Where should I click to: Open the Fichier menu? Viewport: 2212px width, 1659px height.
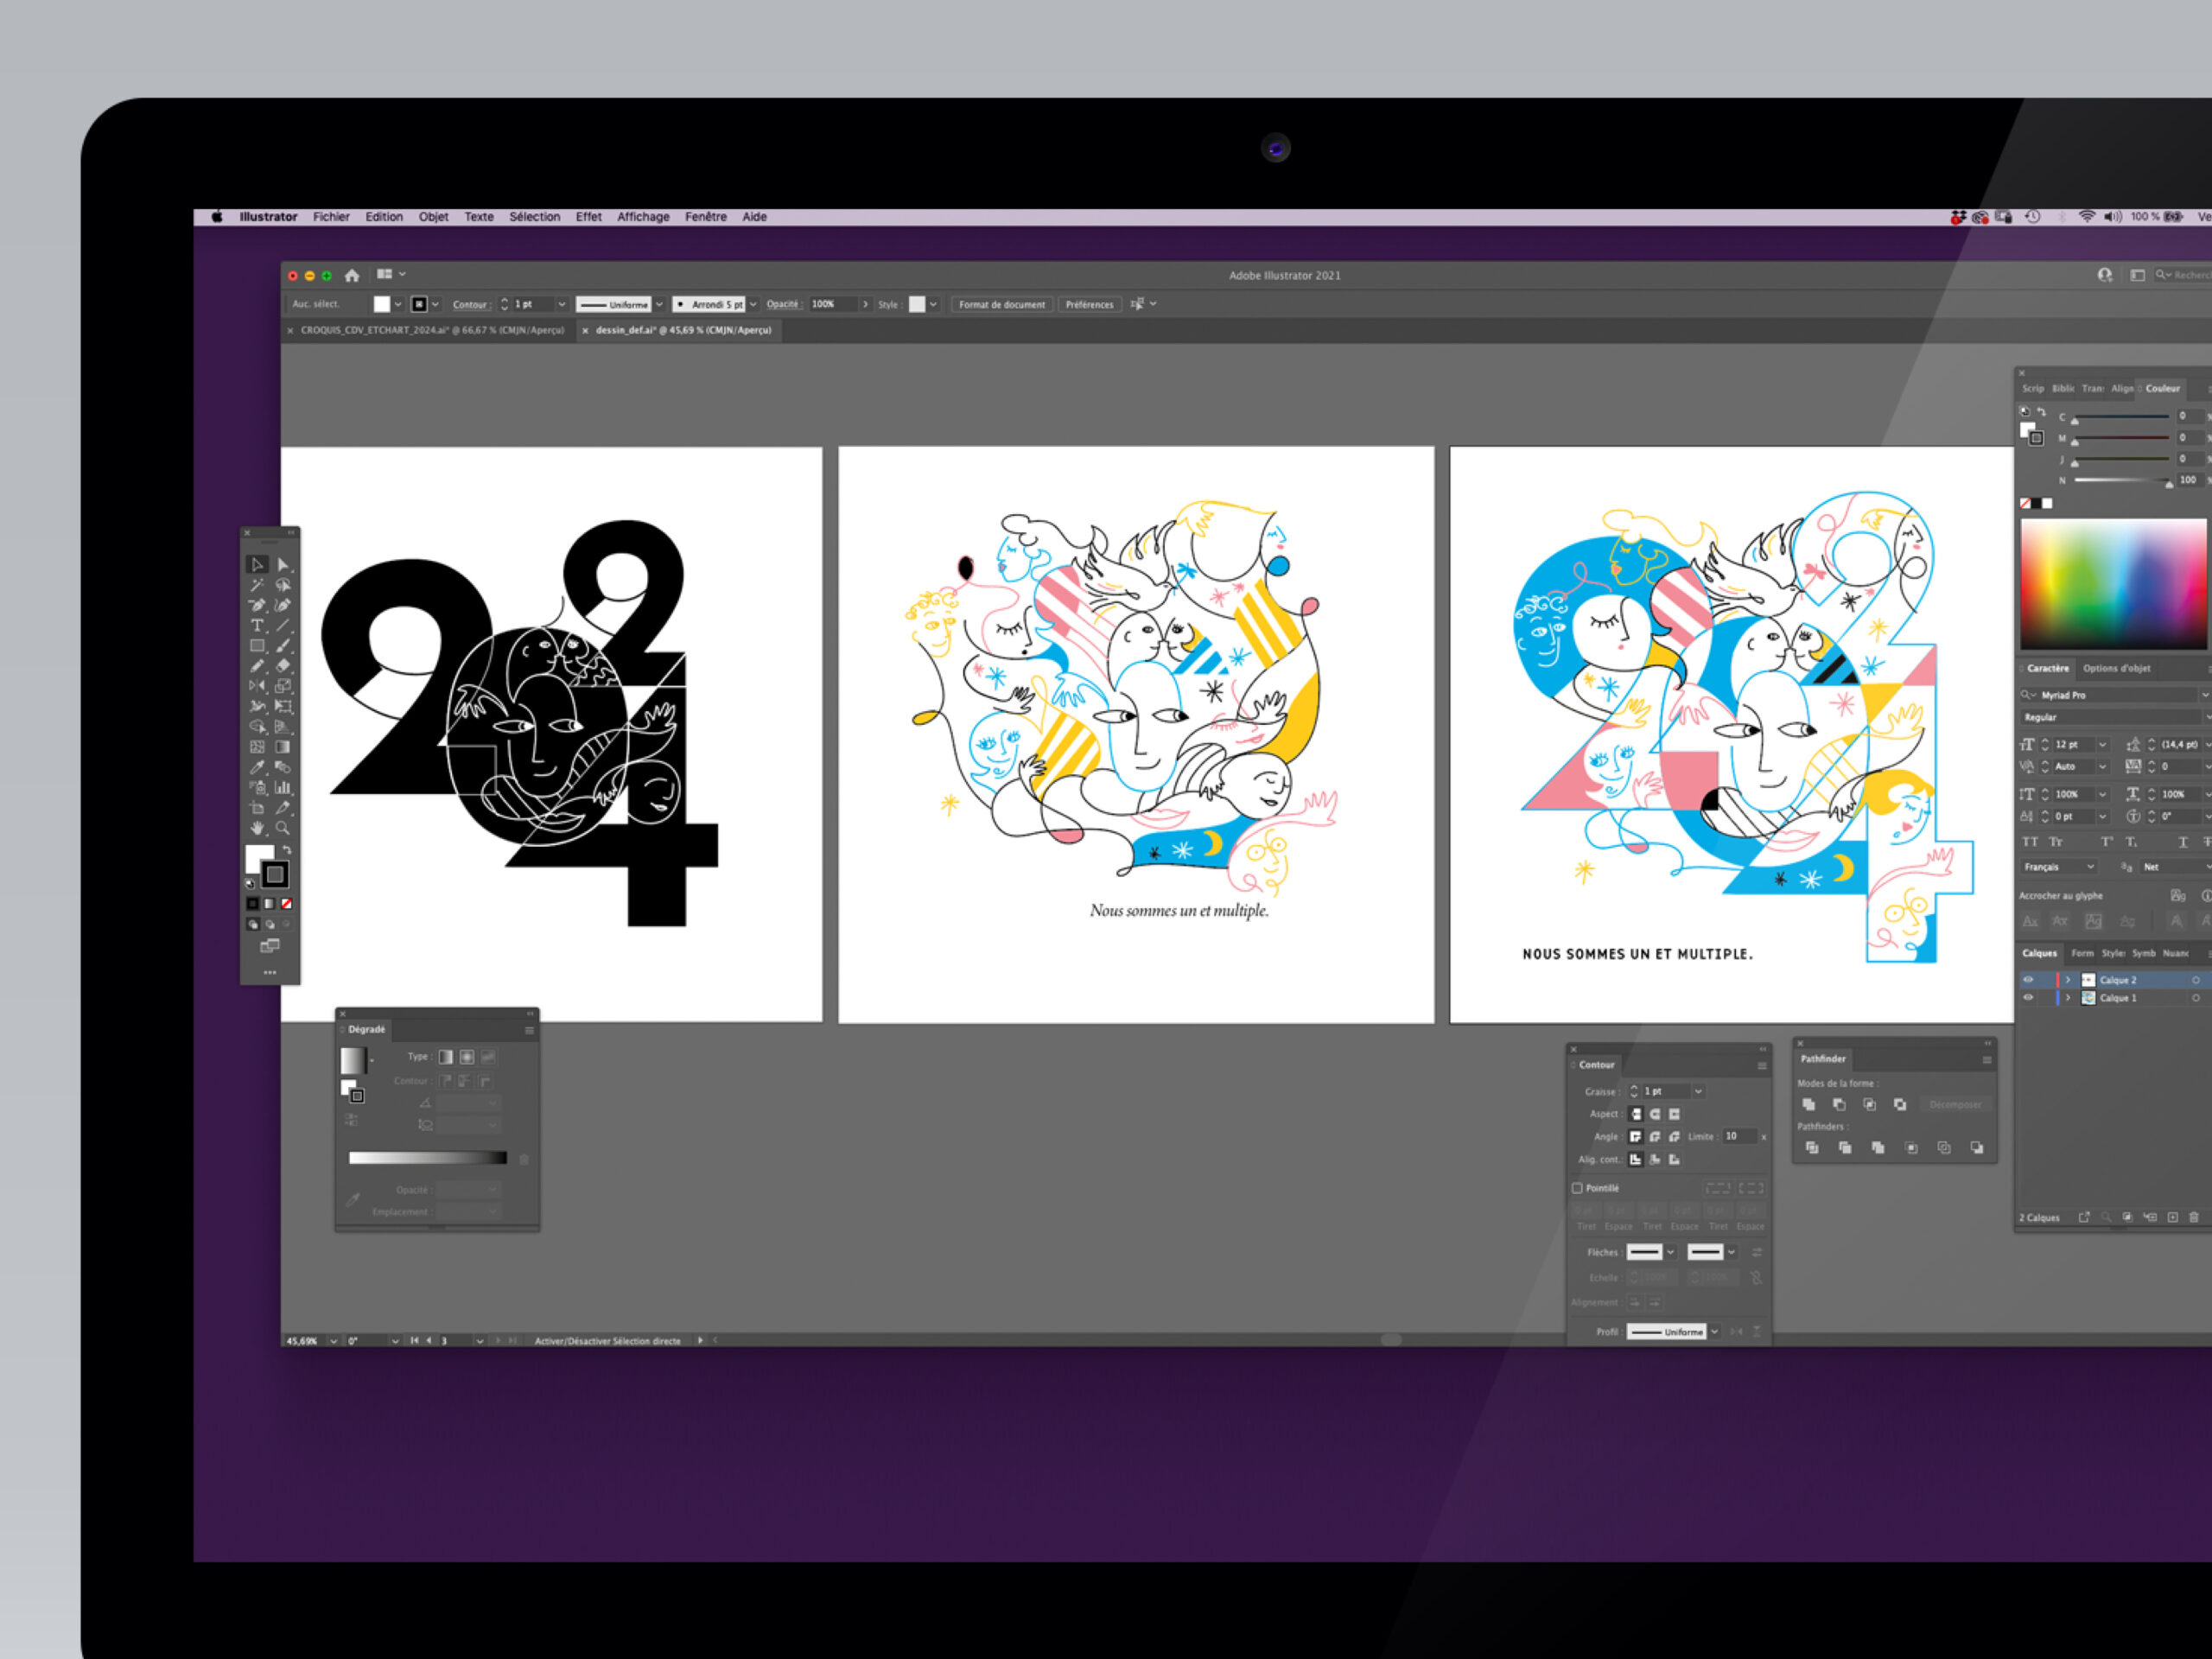click(331, 217)
